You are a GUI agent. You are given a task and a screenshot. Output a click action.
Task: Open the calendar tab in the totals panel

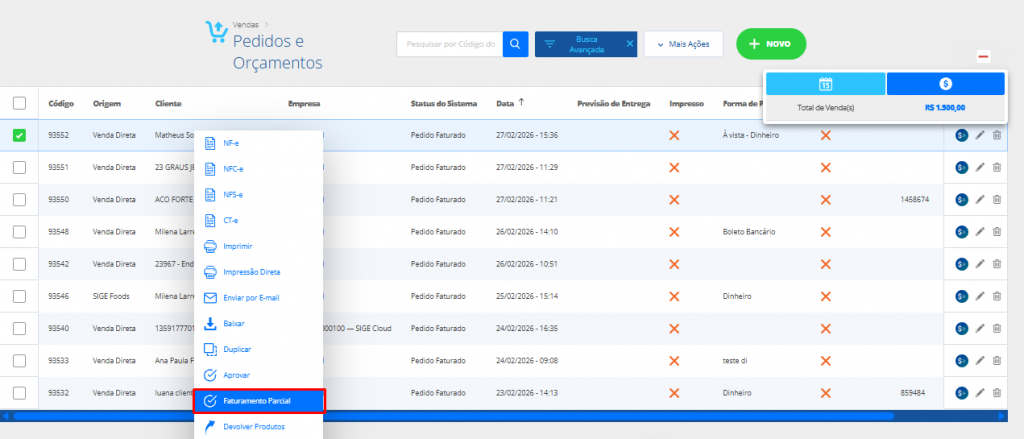pyautogui.click(x=825, y=84)
